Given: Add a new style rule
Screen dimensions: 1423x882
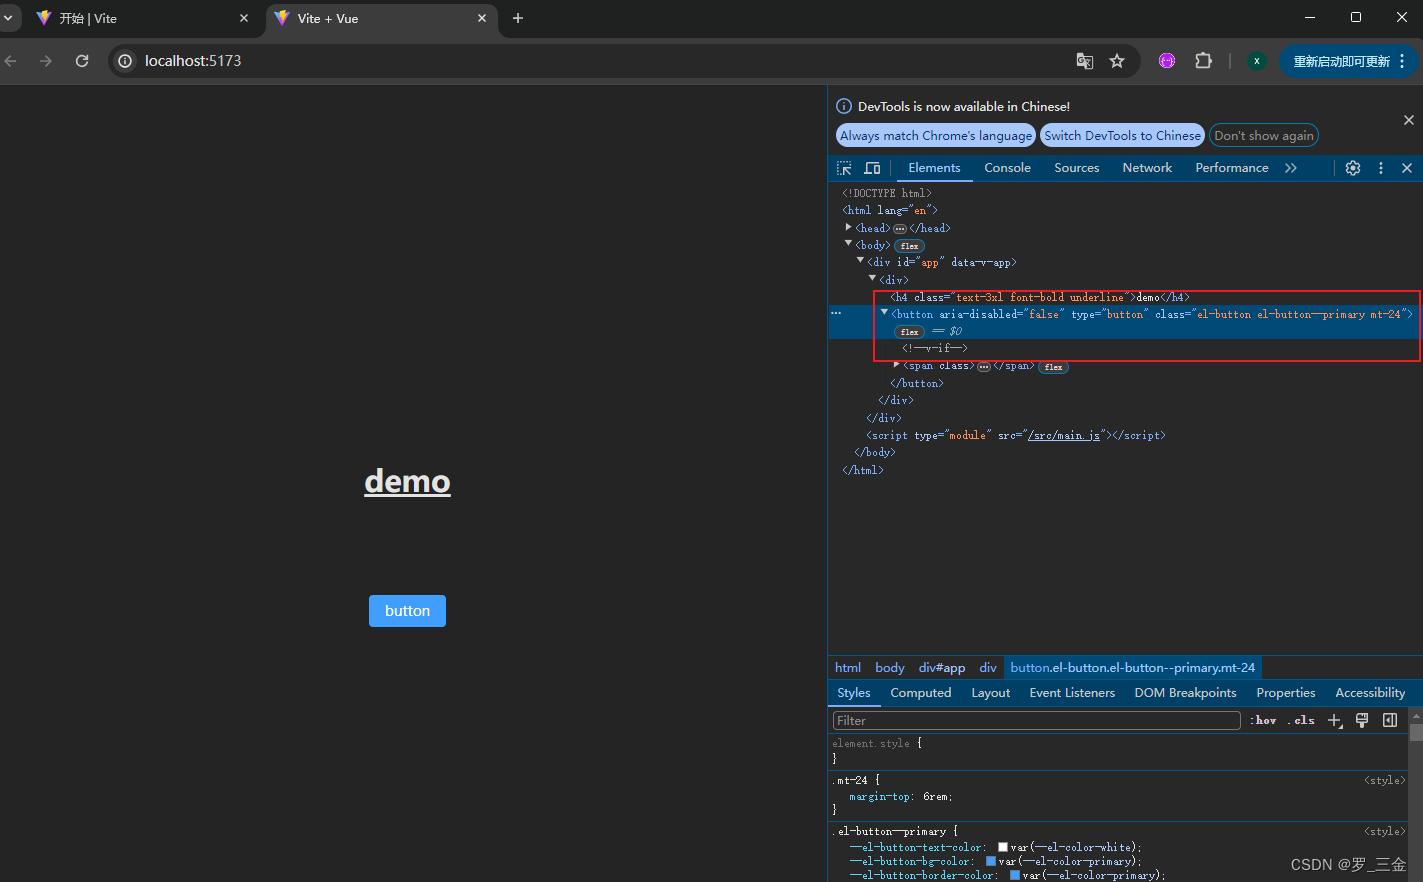Looking at the screenshot, I should tap(1335, 720).
